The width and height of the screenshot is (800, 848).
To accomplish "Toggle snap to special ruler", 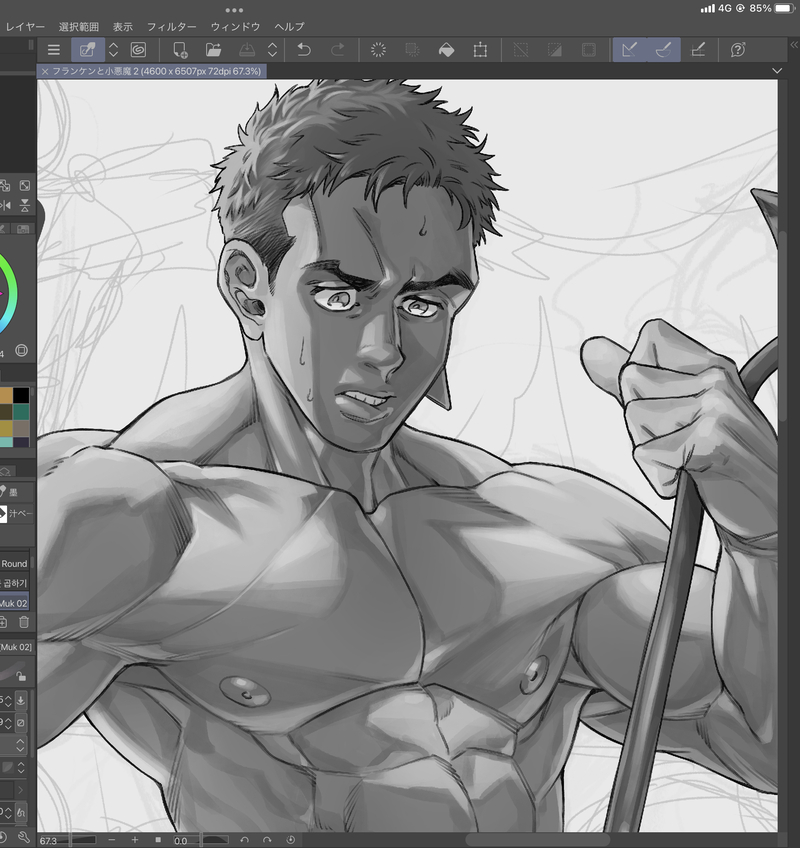I will pos(664,50).
